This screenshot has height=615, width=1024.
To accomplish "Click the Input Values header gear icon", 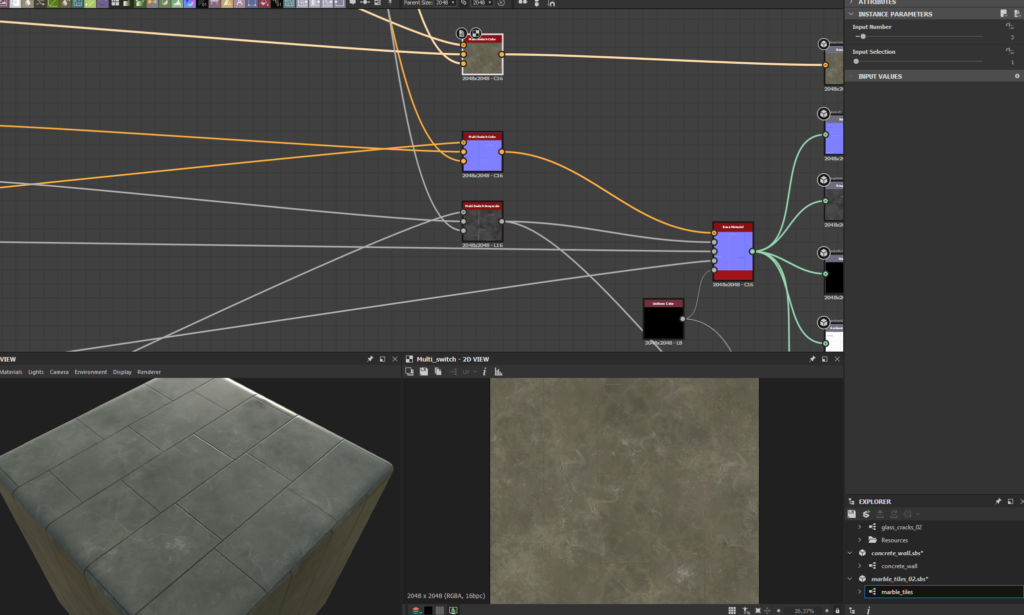I will (1017, 76).
